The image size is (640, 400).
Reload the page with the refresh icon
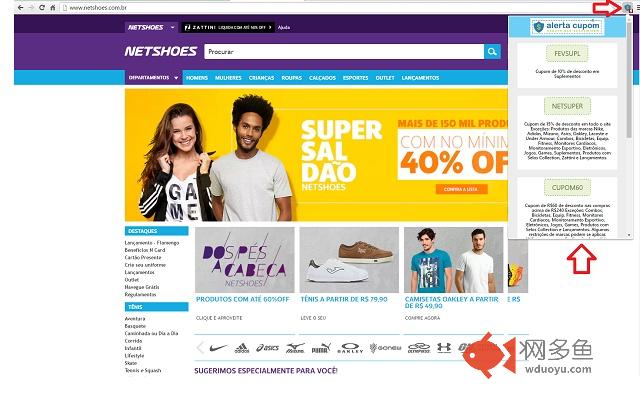point(42,7)
